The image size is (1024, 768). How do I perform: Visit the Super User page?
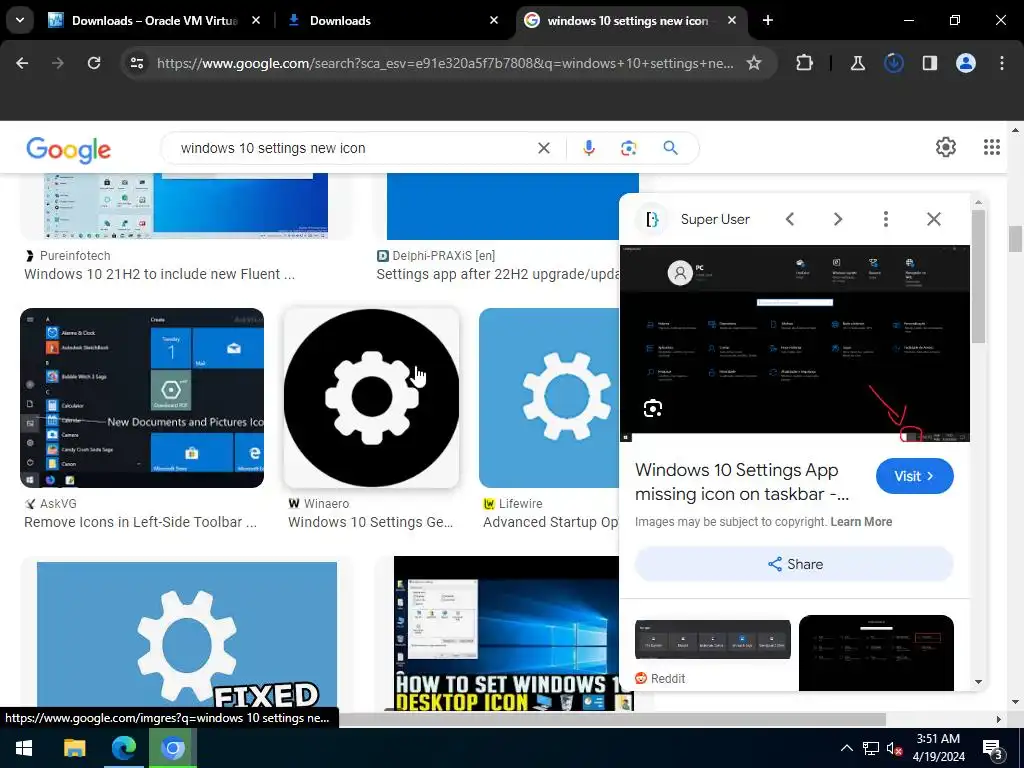click(914, 476)
